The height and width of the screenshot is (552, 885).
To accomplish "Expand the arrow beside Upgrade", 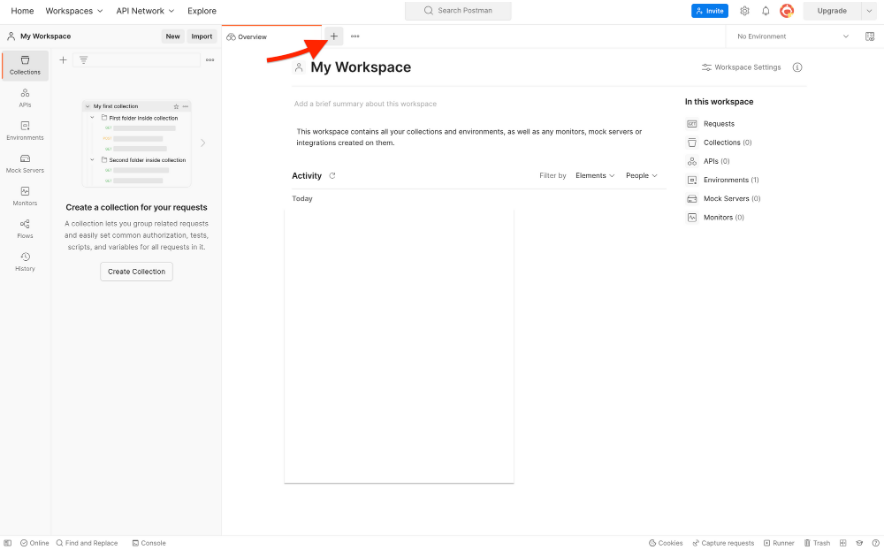I will (x=869, y=11).
